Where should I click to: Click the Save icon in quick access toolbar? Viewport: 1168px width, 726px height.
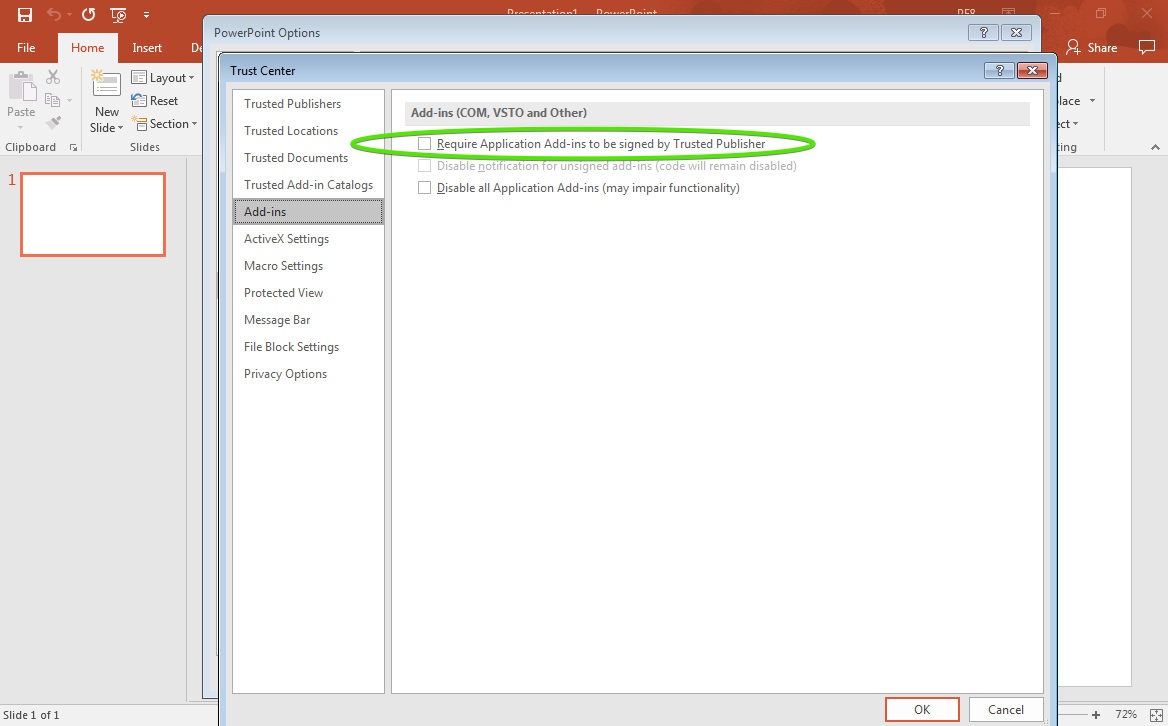25,15
